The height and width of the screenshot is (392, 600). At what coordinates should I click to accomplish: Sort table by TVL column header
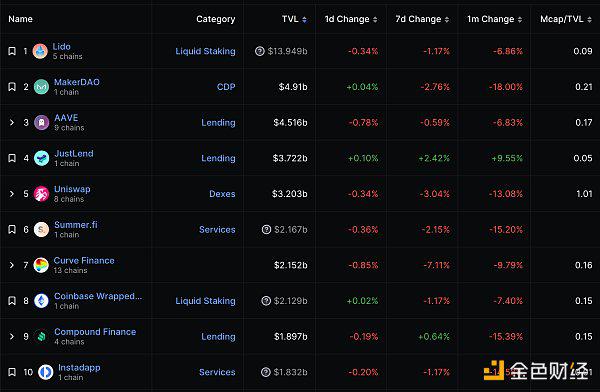294,19
